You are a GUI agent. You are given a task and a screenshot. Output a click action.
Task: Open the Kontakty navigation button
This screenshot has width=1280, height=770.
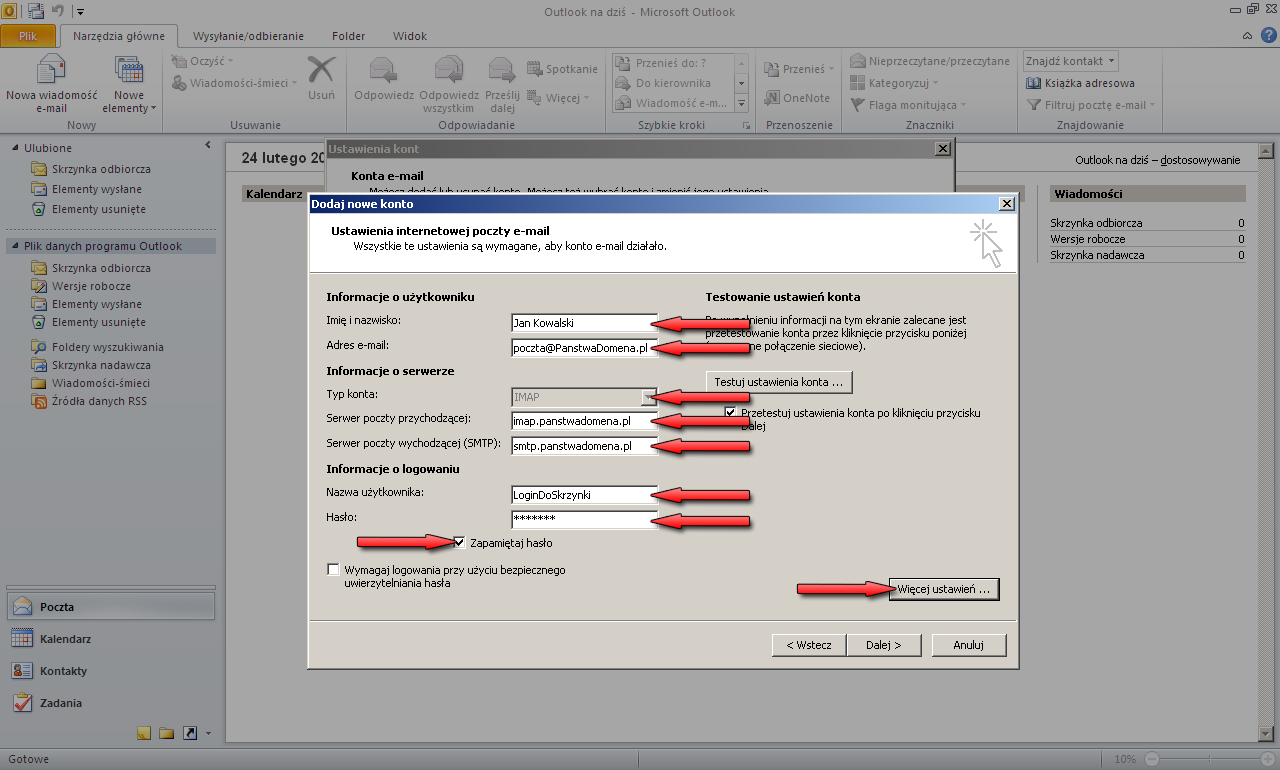pos(110,671)
